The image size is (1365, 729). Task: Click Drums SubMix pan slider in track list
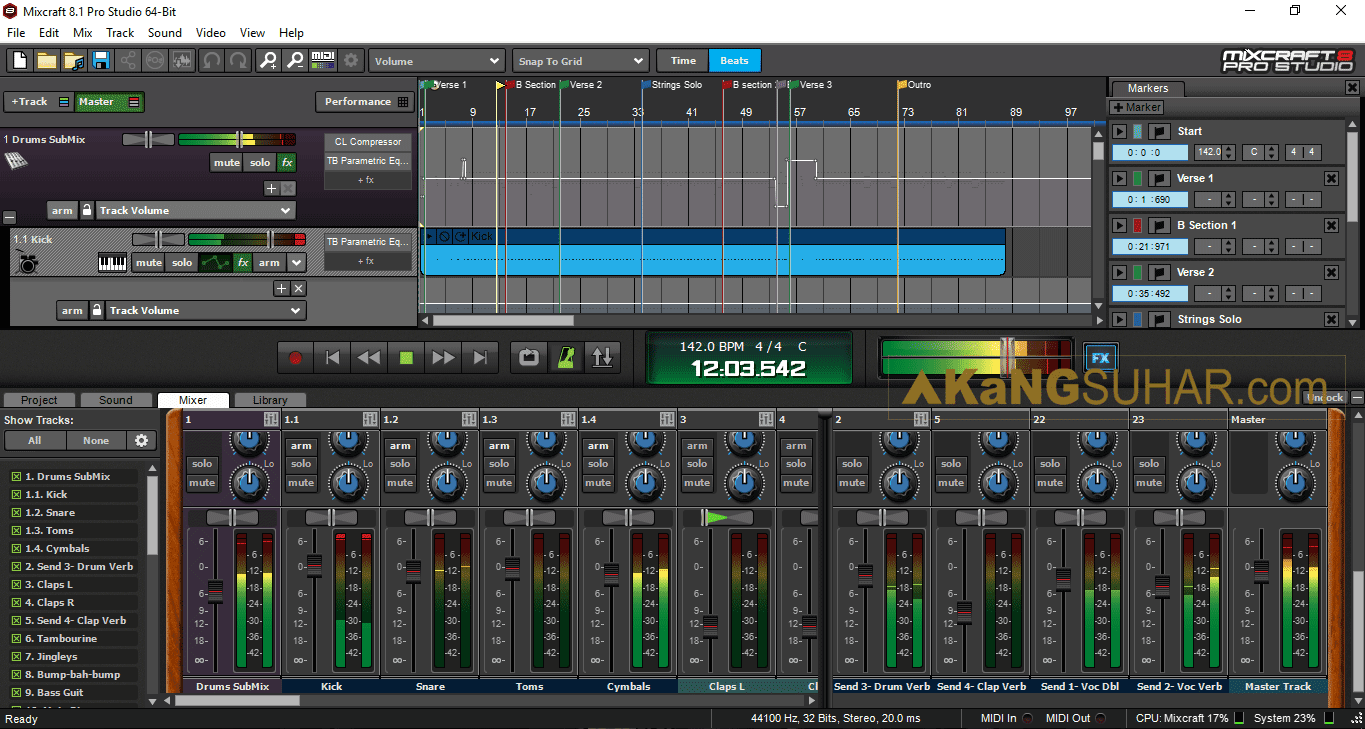[x=149, y=140]
